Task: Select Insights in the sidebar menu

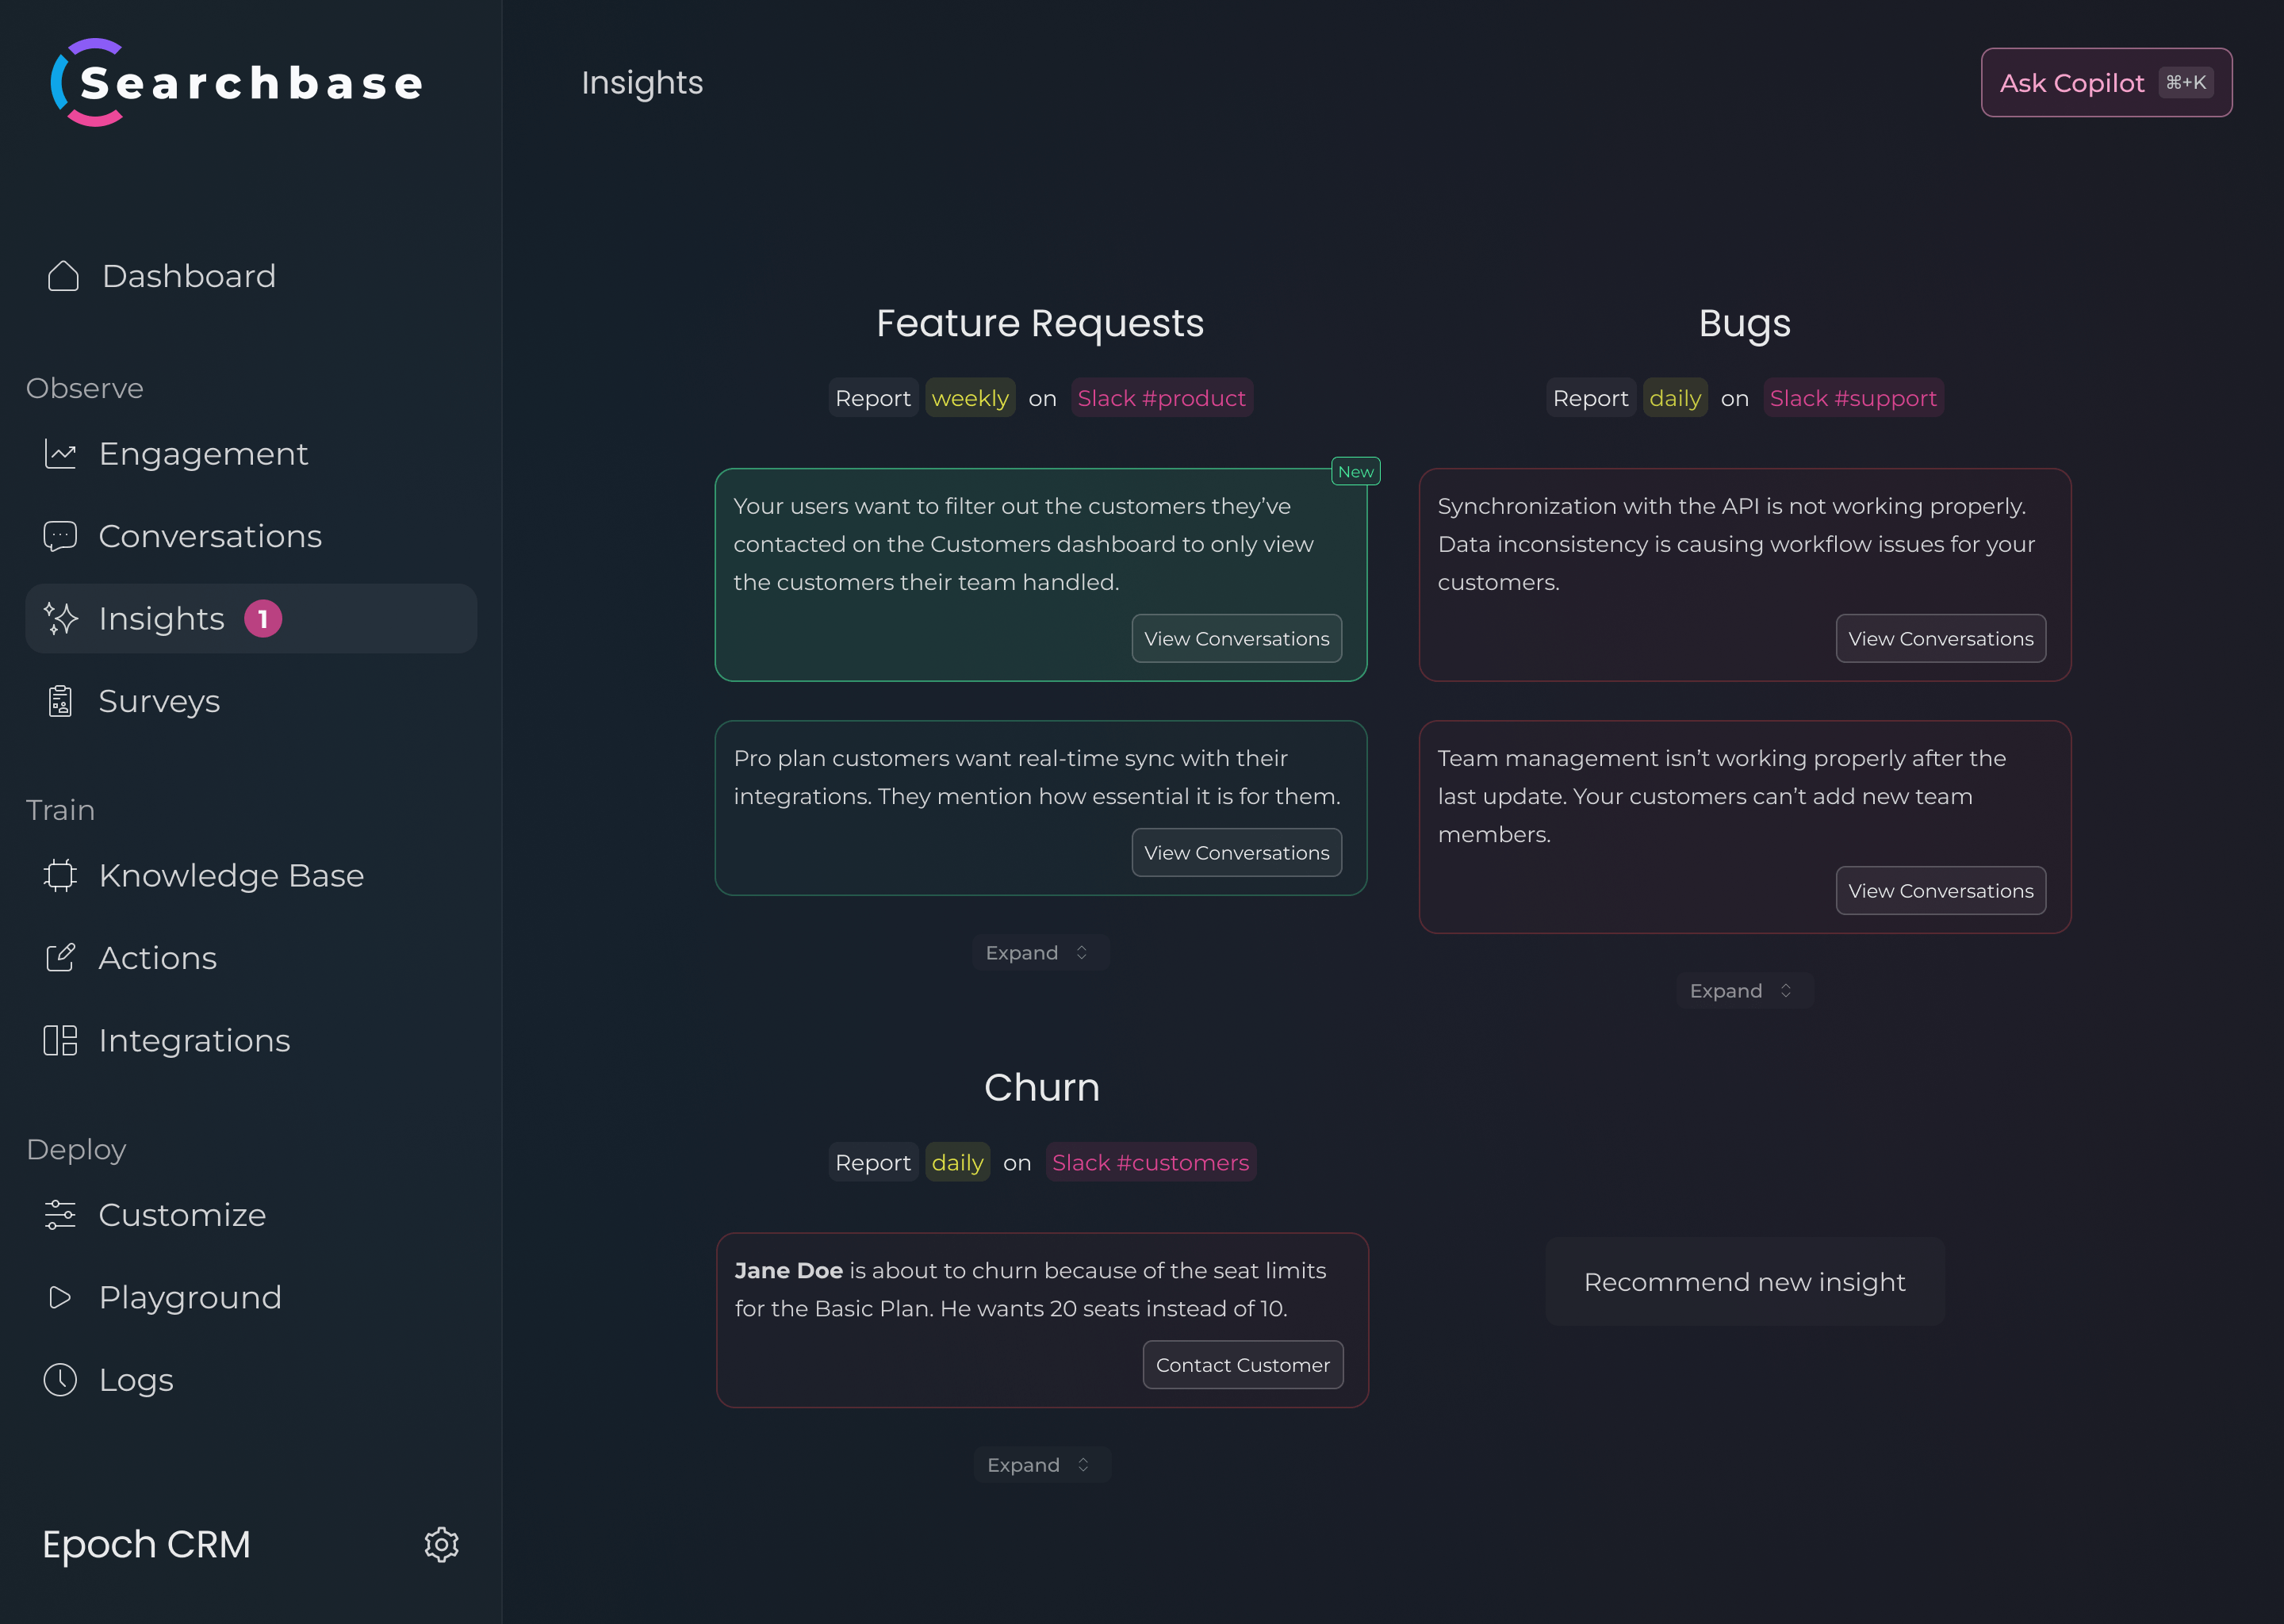Action: (162, 619)
